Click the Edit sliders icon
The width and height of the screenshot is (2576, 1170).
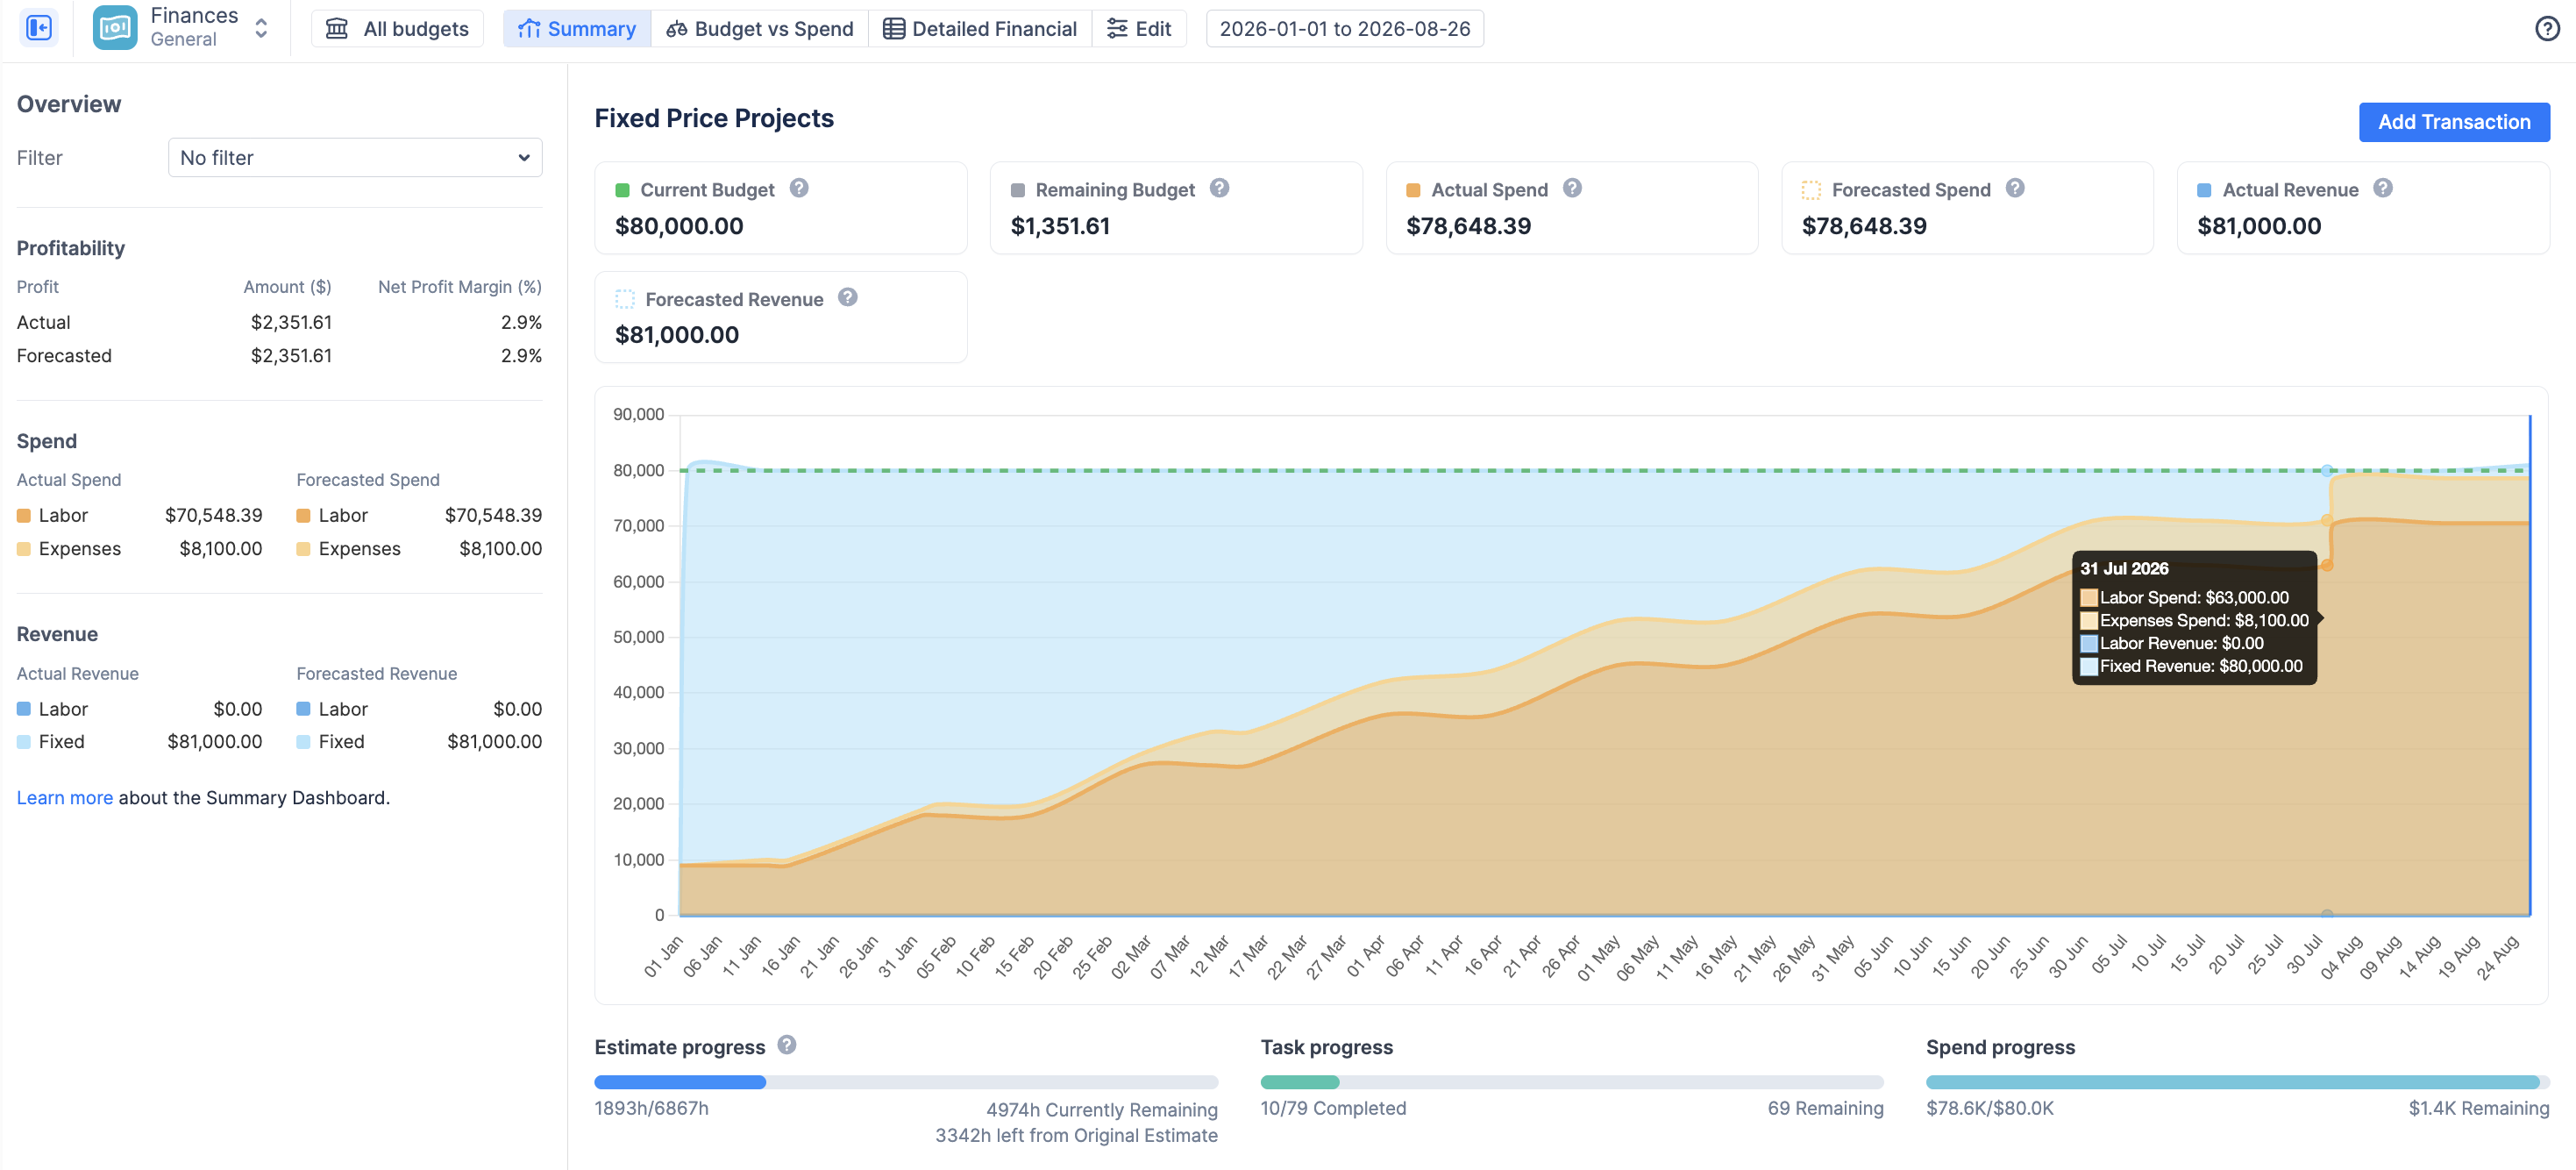point(1117,29)
